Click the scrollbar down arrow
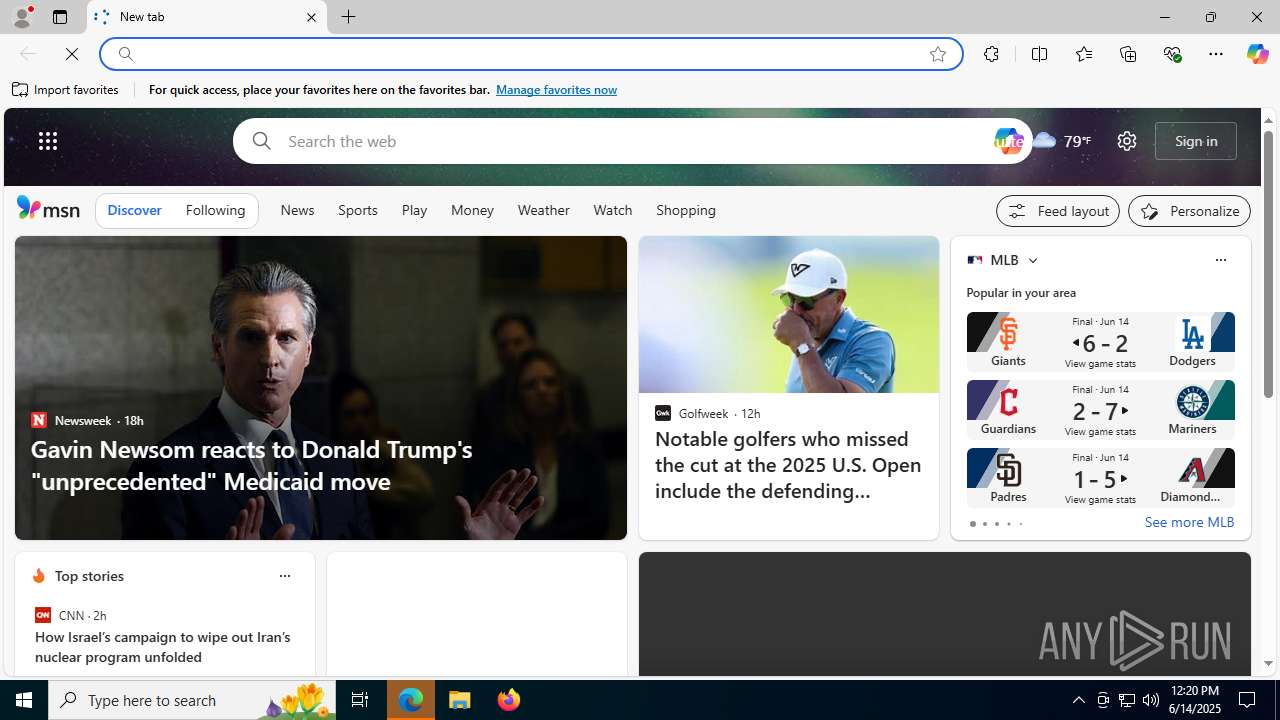The image size is (1280, 720). click(1268, 663)
